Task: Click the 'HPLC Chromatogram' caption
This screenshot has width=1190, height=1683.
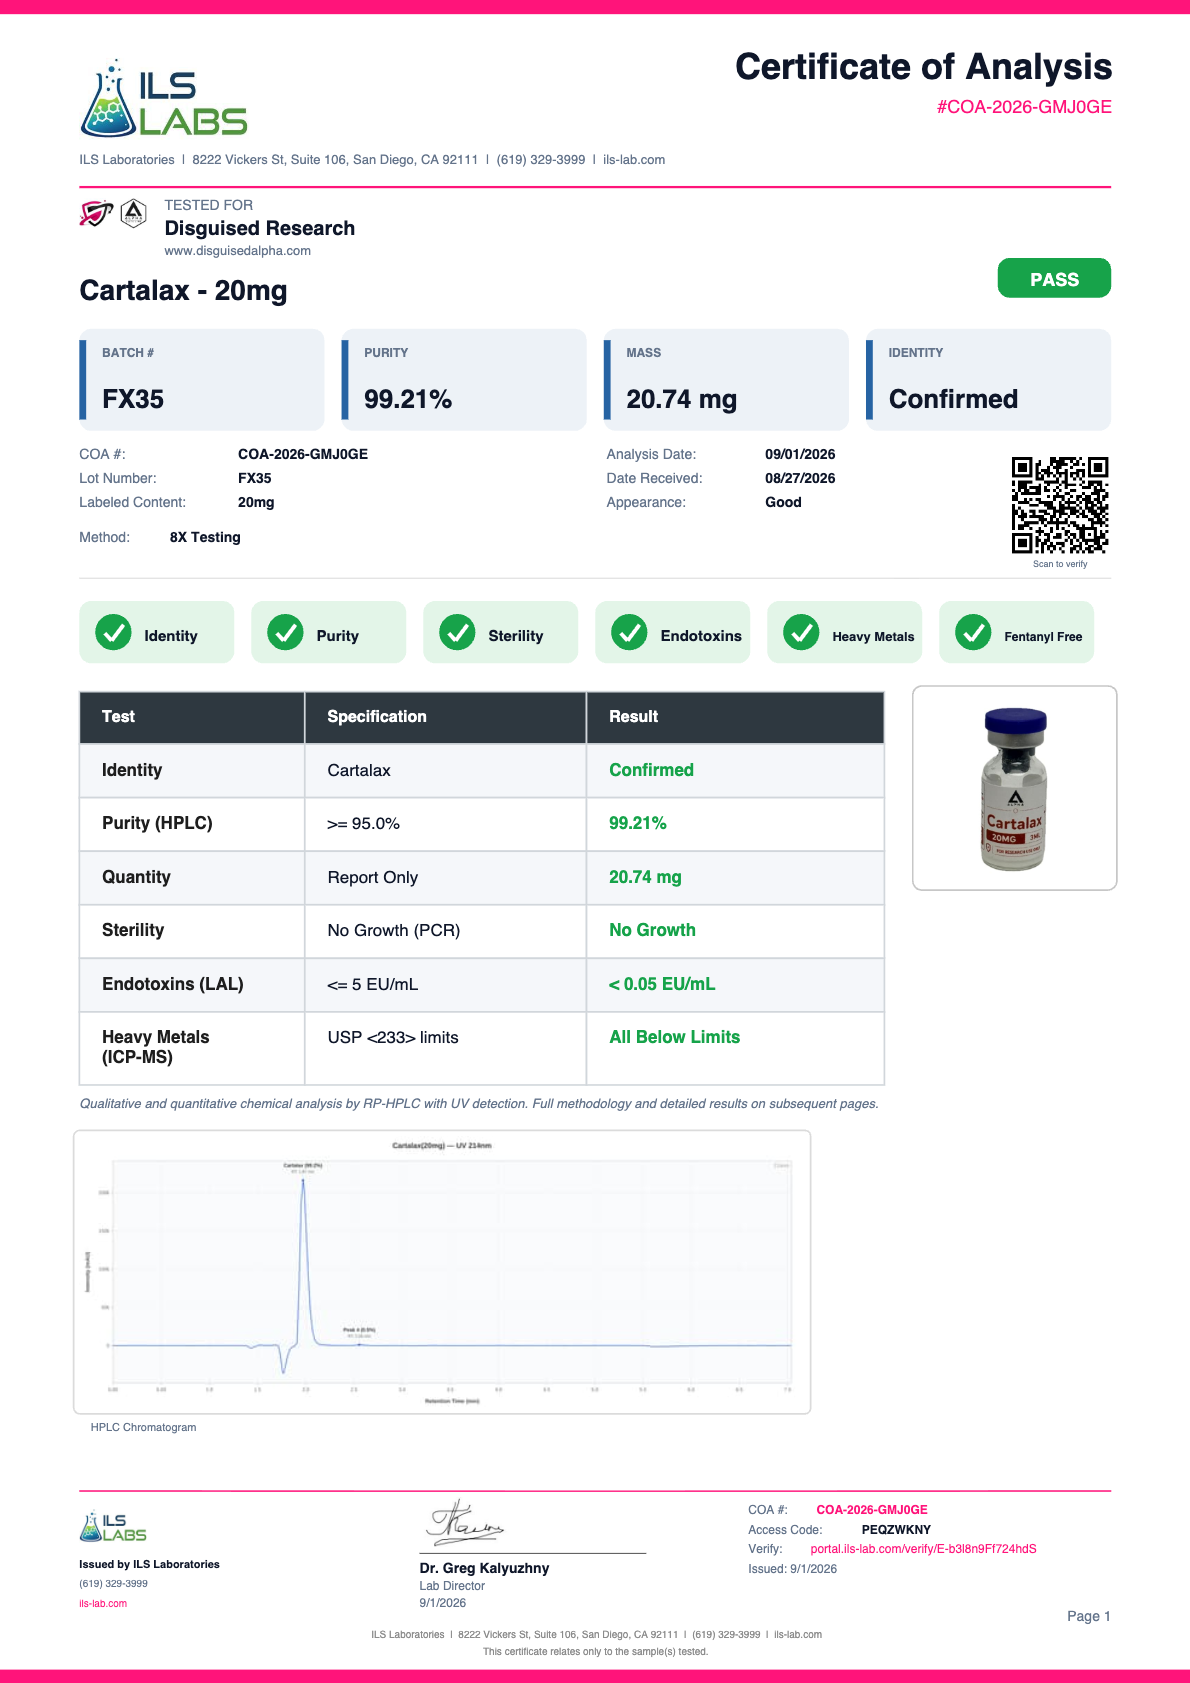Action: [143, 1427]
